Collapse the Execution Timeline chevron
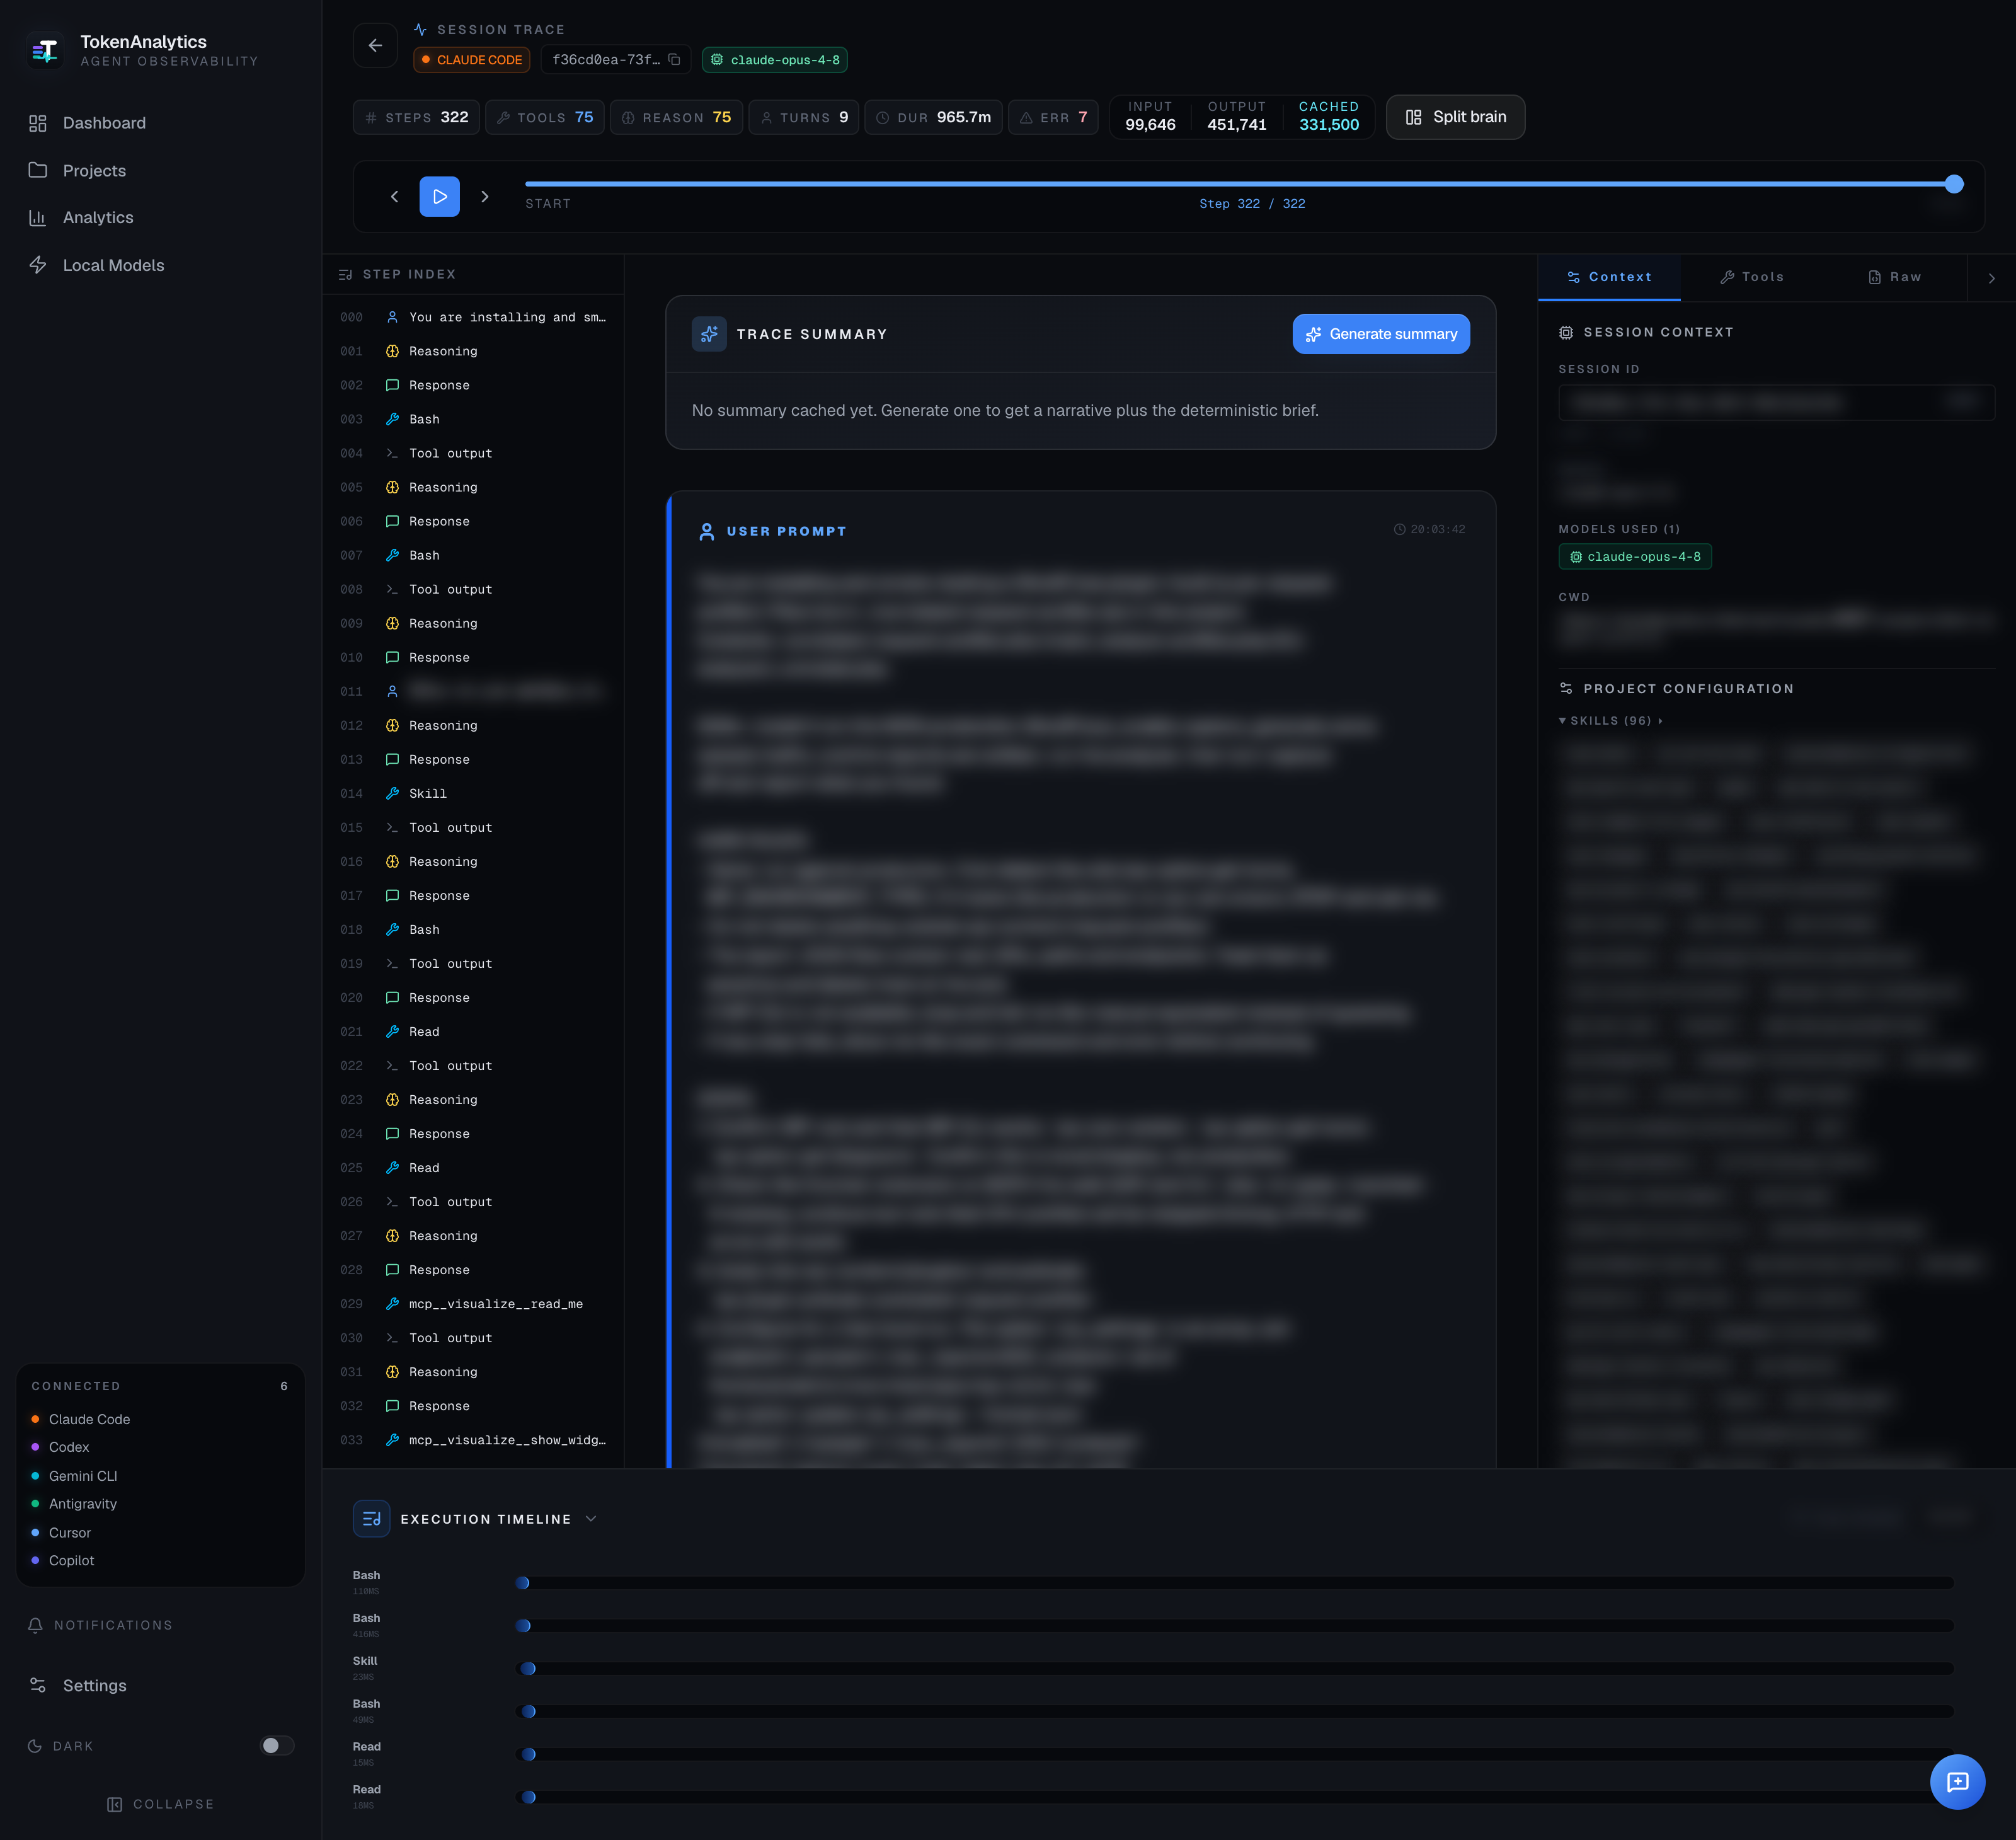This screenshot has width=2016, height=1840. [591, 1518]
